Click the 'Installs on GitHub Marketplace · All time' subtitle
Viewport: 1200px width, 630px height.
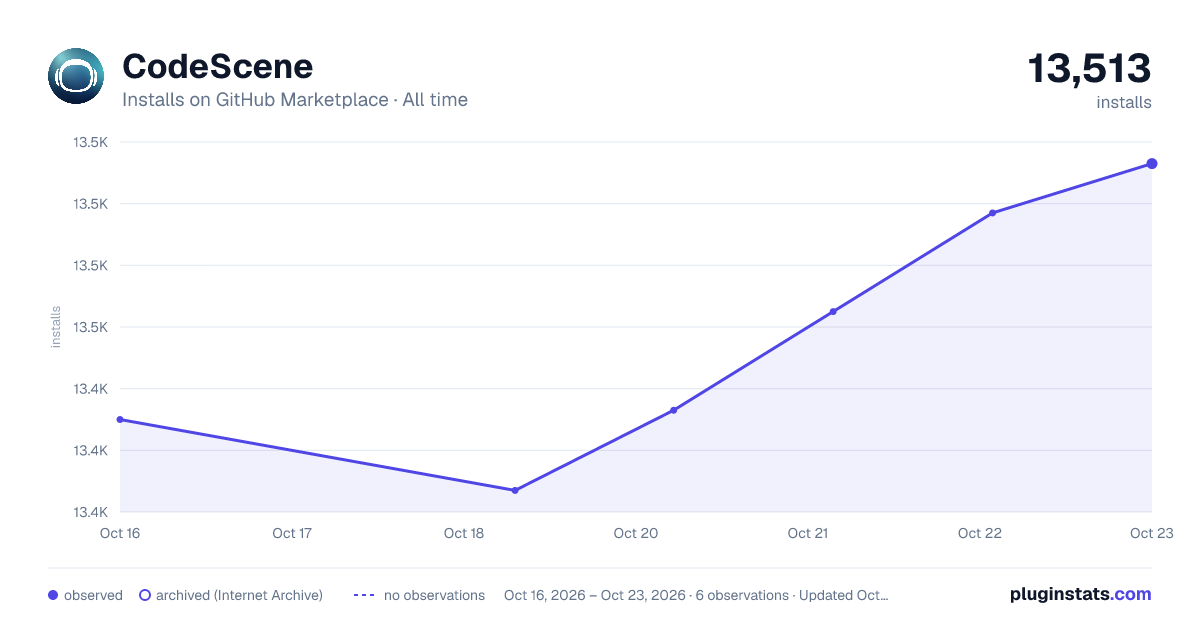click(x=295, y=100)
